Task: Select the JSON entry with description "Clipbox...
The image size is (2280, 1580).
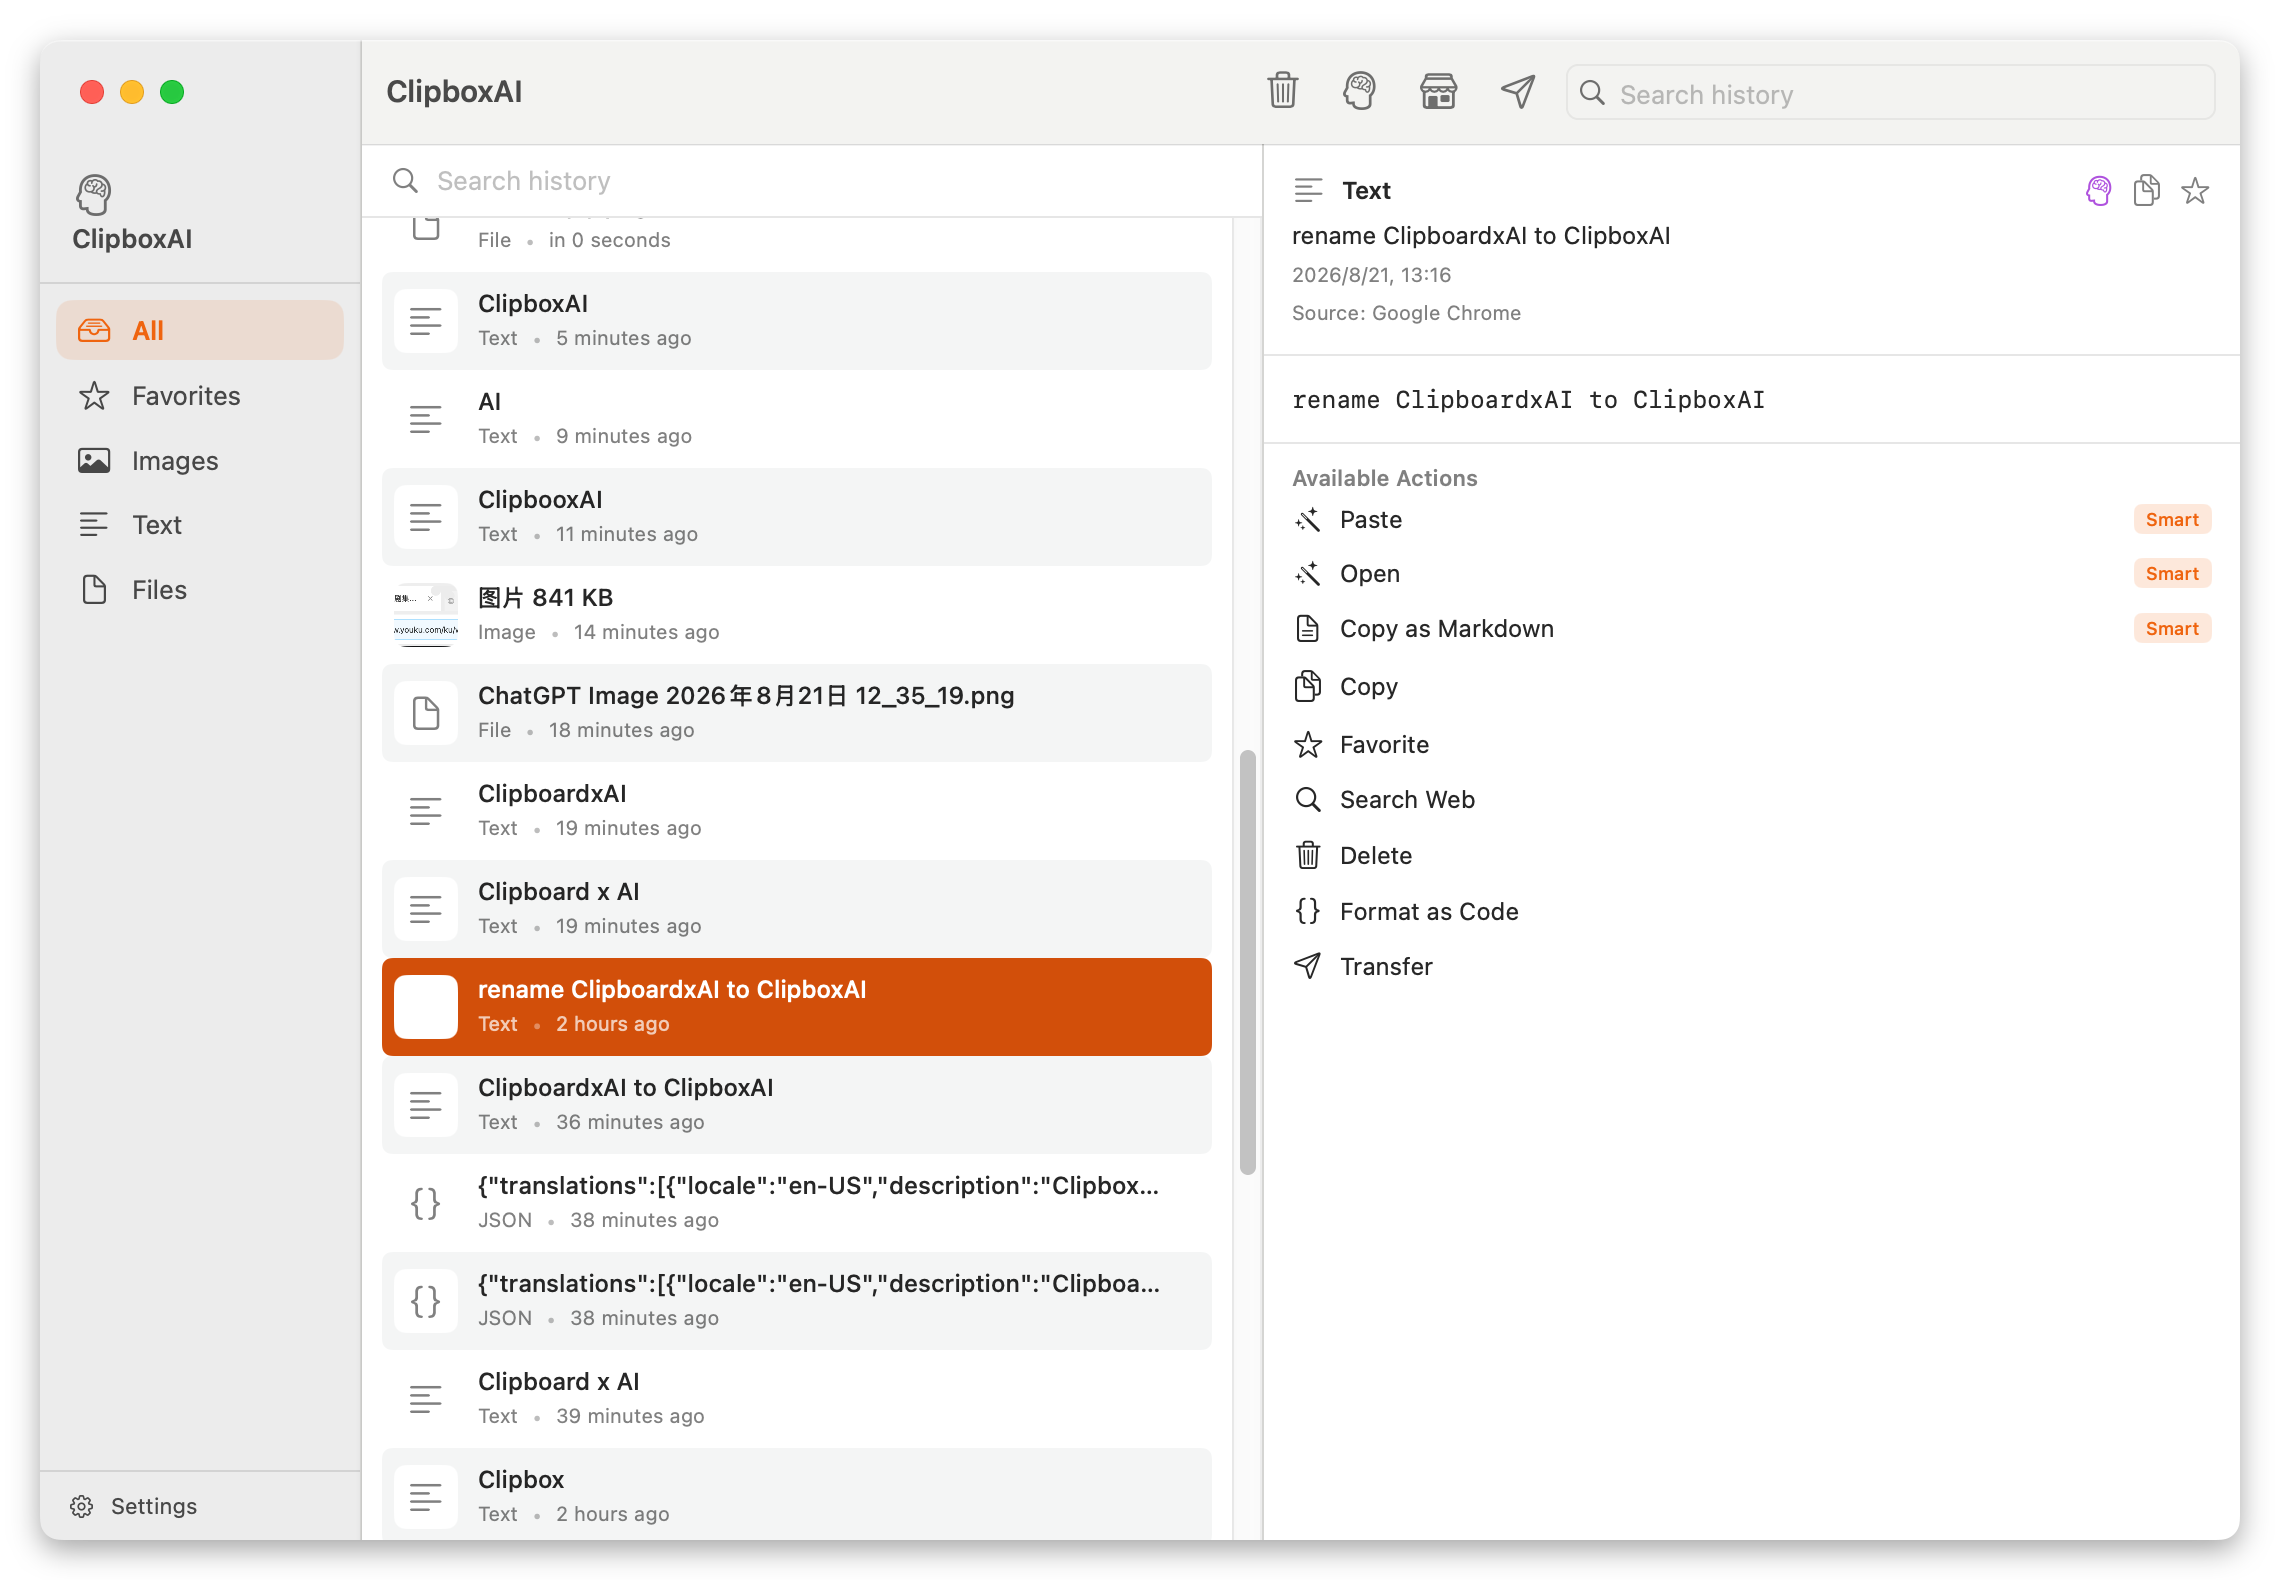Action: pos(797,1203)
